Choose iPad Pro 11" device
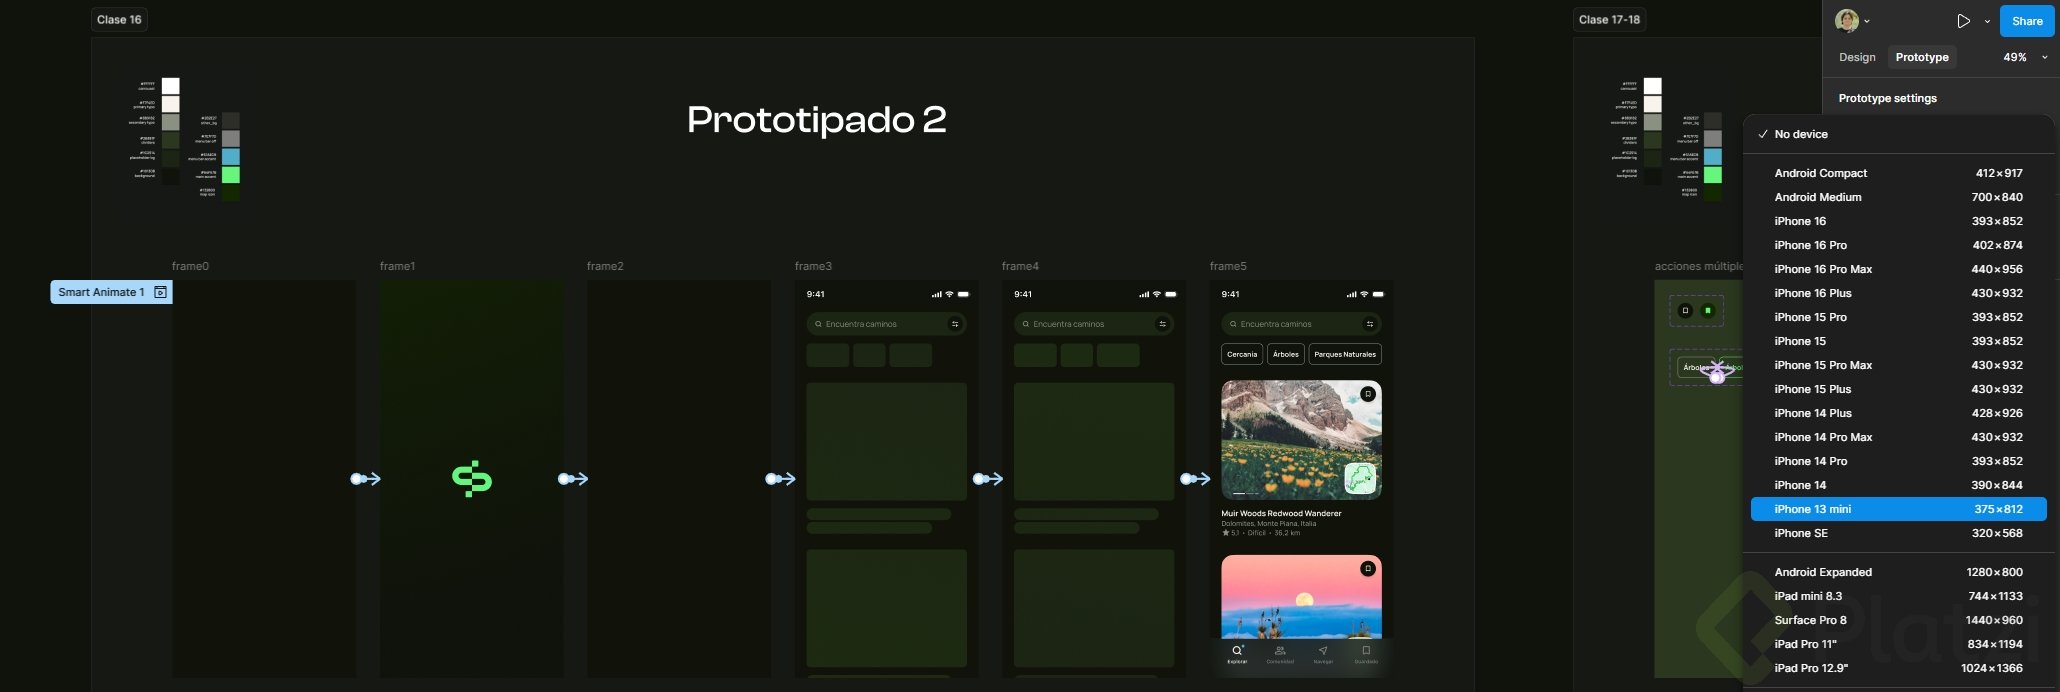Image resolution: width=2060 pixels, height=692 pixels. click(1898, 644)
